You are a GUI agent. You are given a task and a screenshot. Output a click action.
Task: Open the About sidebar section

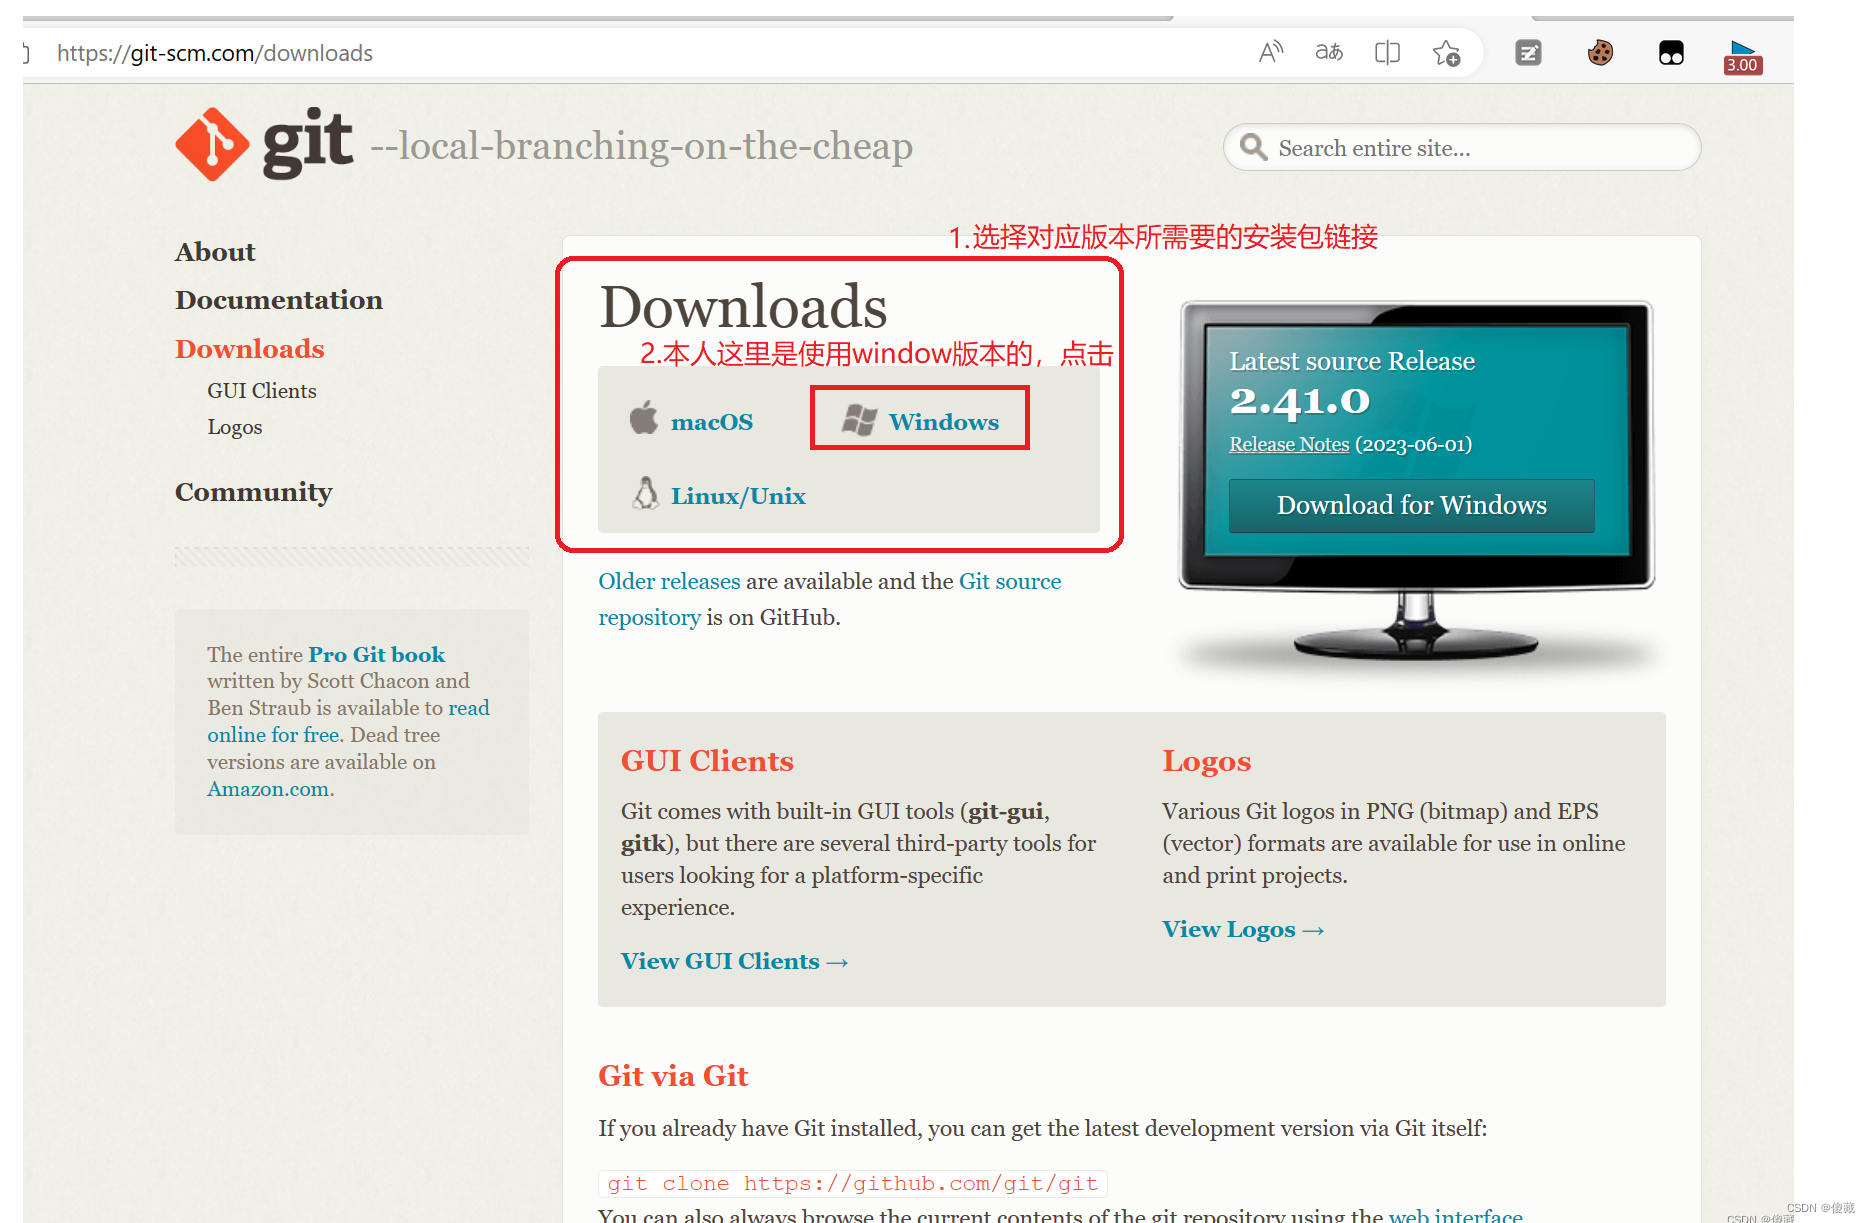(215, 252)
